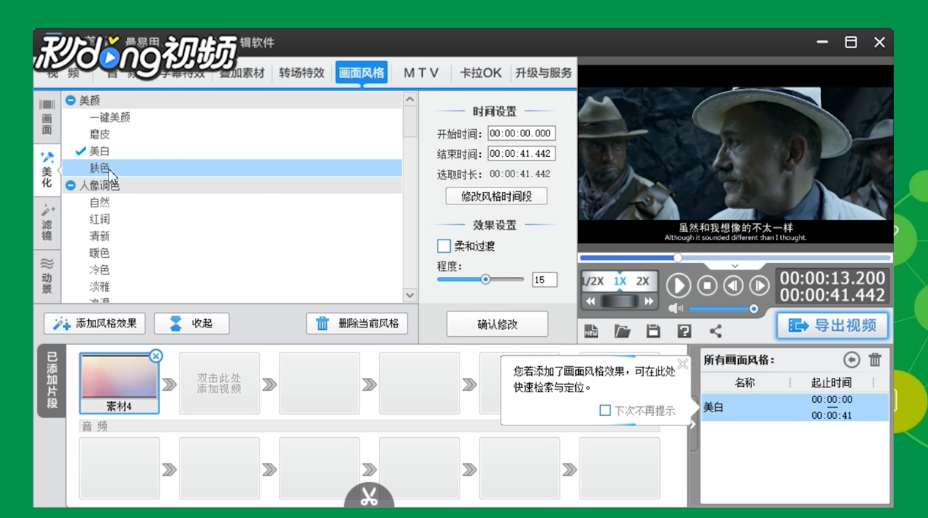Image resolution: width=928 pixels, height=518 pixels.
Task: Click the 程度 value field
Action: (544, 279)
